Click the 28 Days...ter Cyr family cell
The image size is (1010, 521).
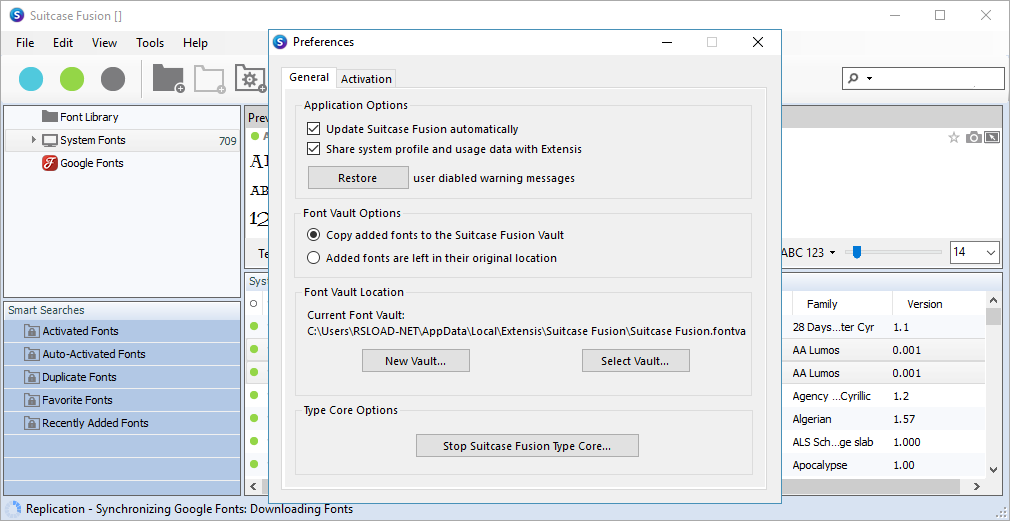coord(833,327)
